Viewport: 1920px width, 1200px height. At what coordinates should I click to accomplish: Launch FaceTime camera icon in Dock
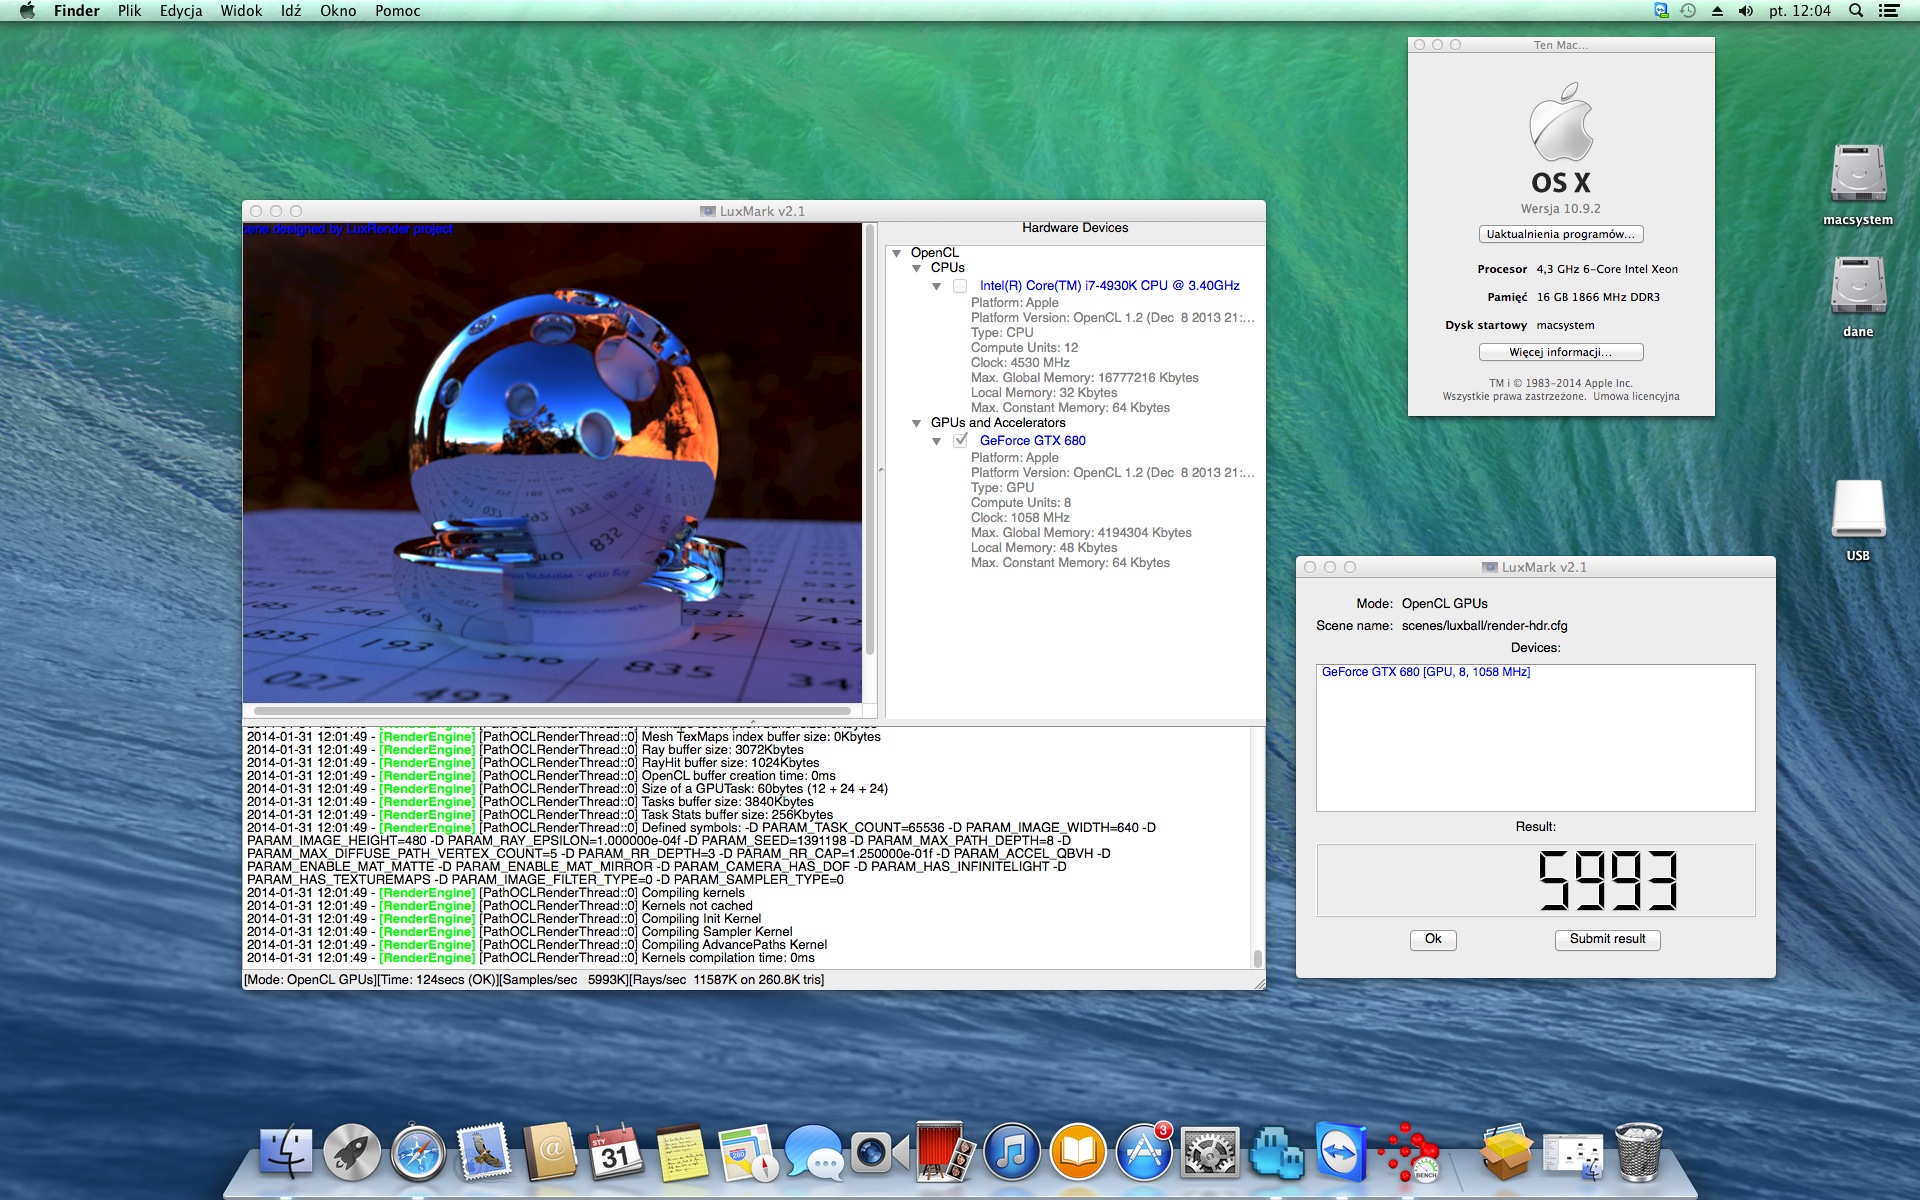click(880, 1153)
